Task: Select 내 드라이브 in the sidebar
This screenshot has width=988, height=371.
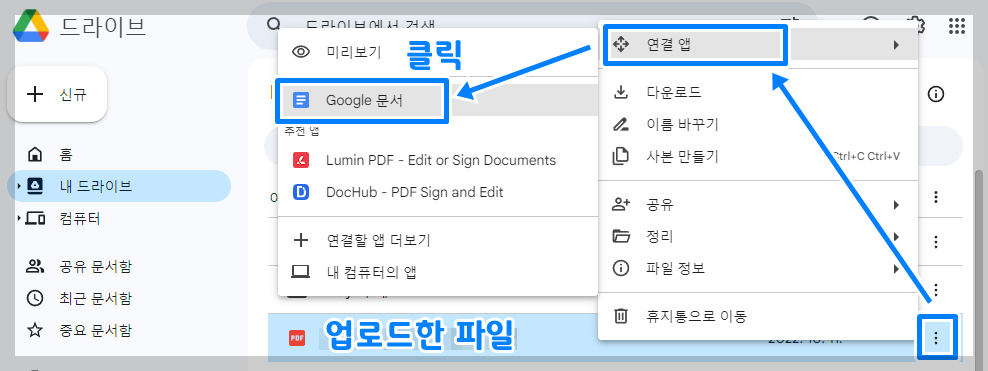Action: click(x=118, y=186)
